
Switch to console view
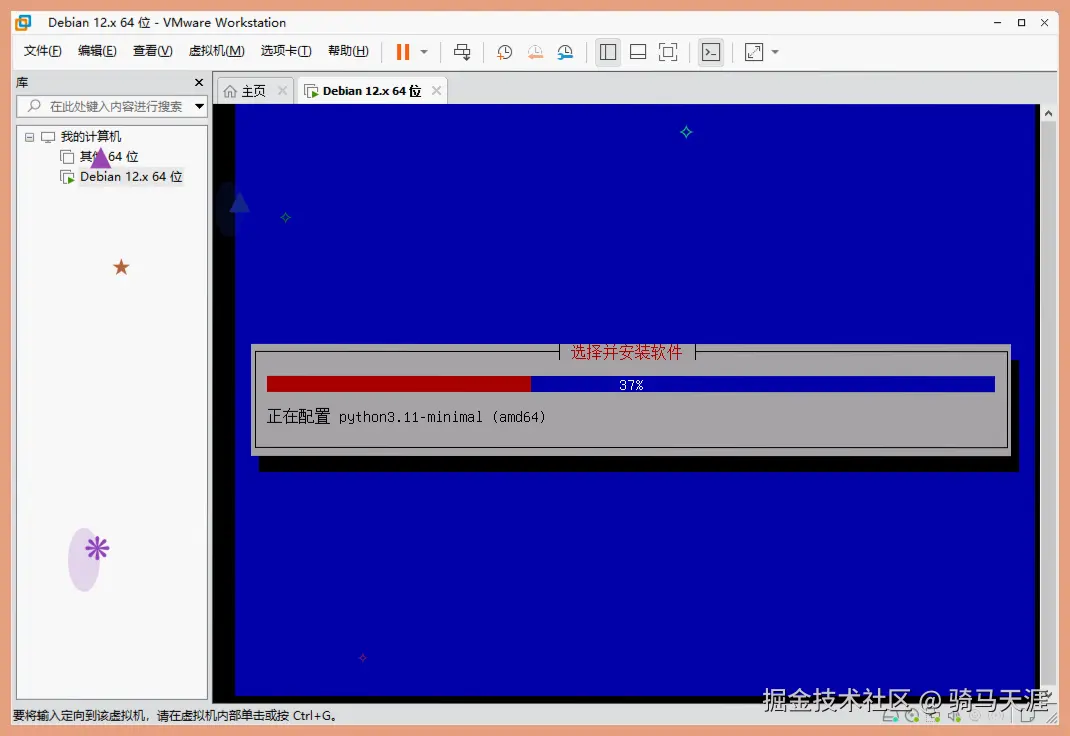(711, 52)
